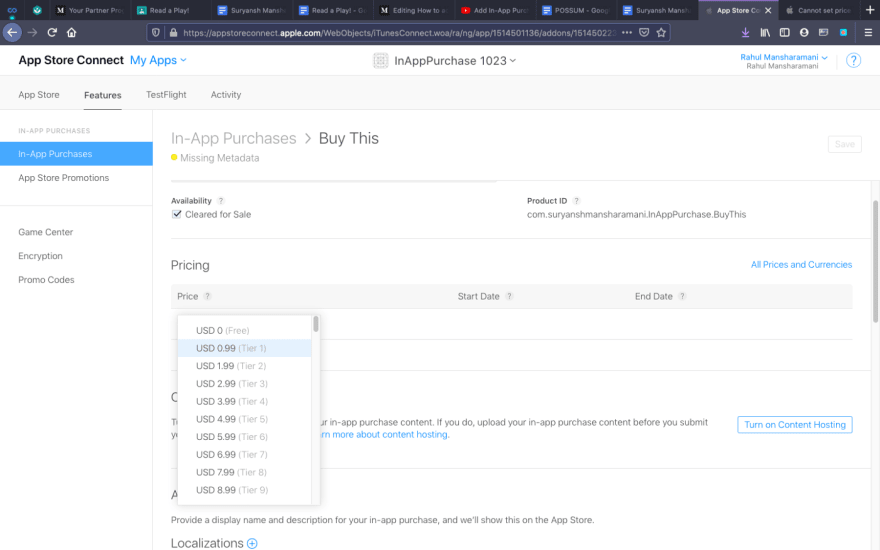This screenshot has height=550, width=880.
Task: Click the browser URL address field
Action: click(x=398, y=33)
